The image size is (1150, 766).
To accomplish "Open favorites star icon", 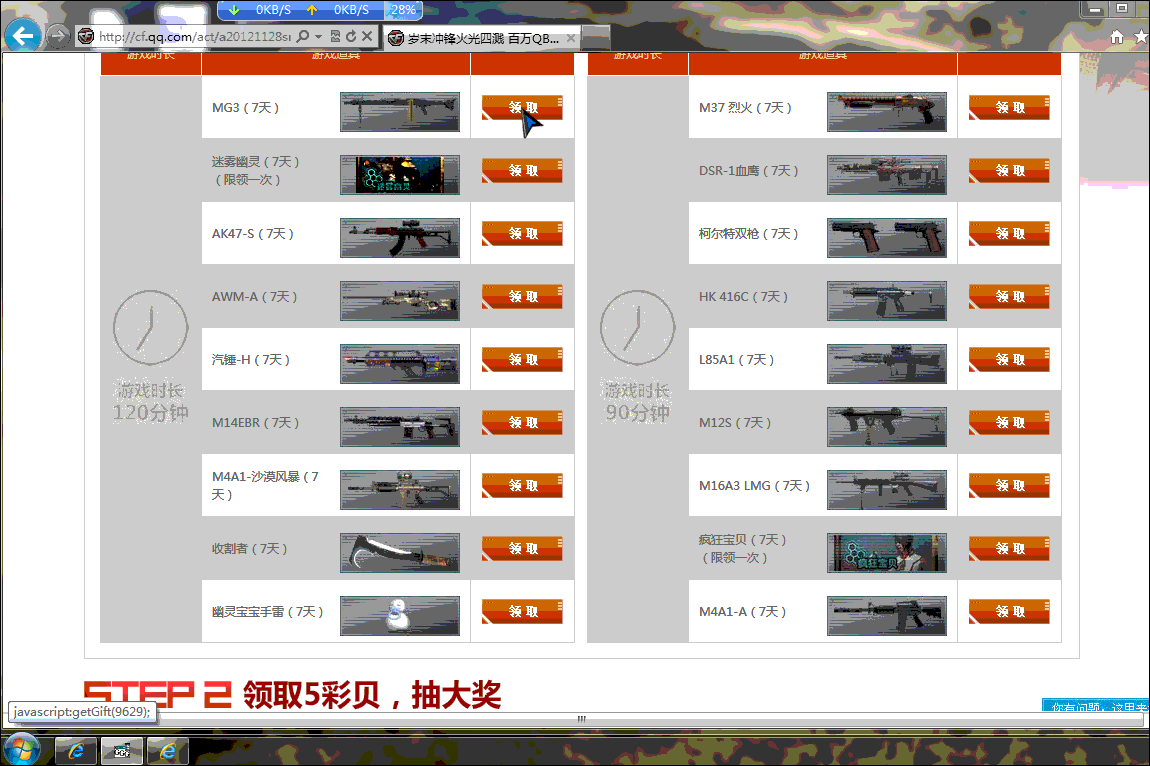I will 1141,37.
